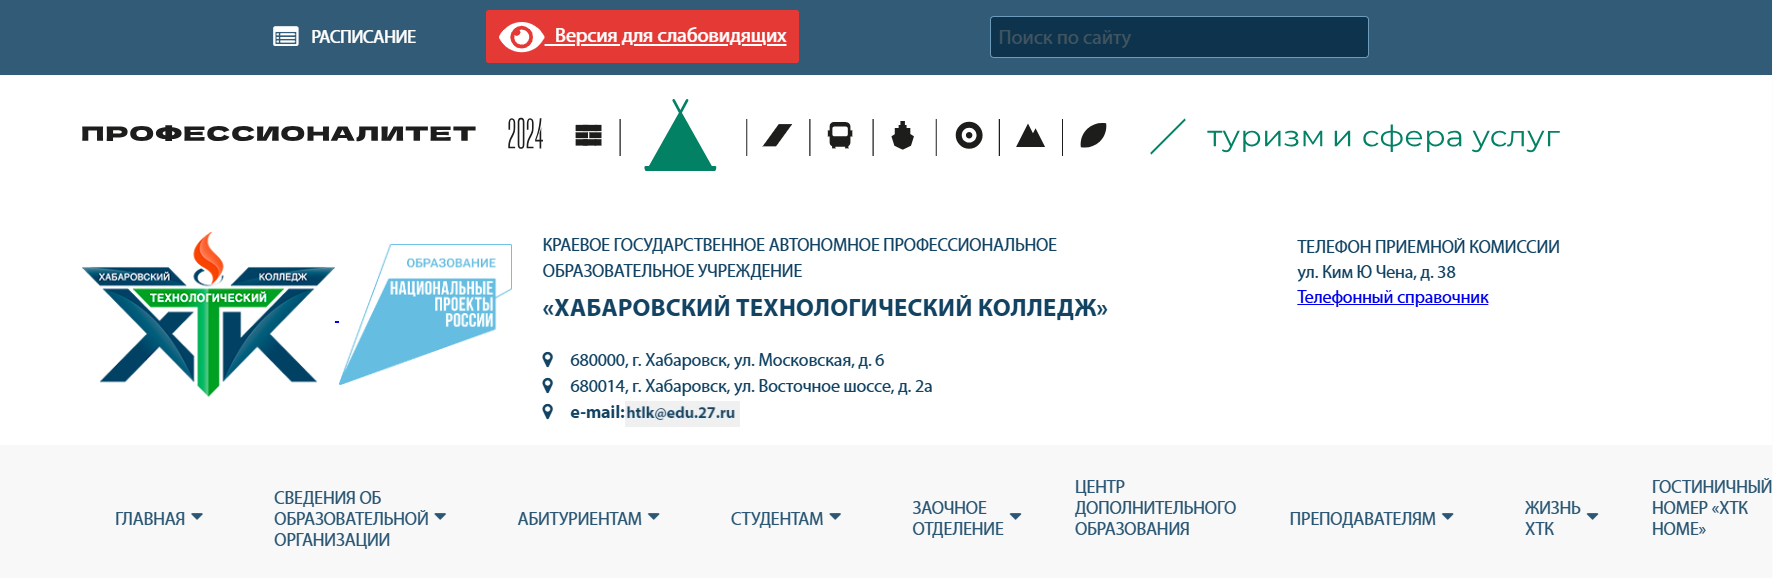Screen dimensions: 1773x578
Task: Click the Национальные проекты России logo
Action: click(x=426, y=314)
